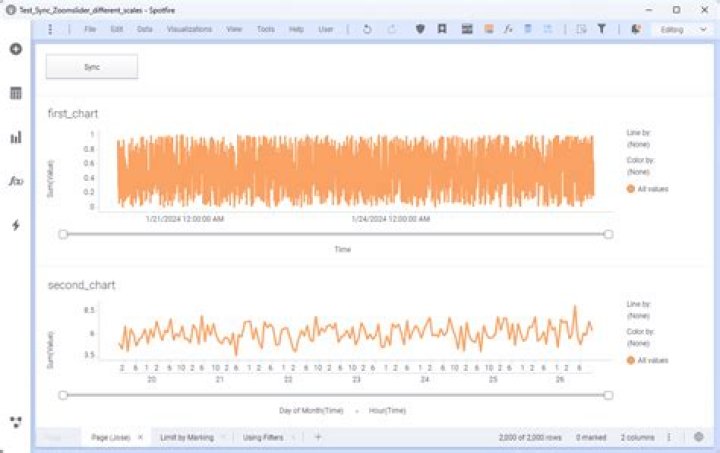720x453 pixels.
Task: Open the data table sidebar icon
Action: (16, 93)
